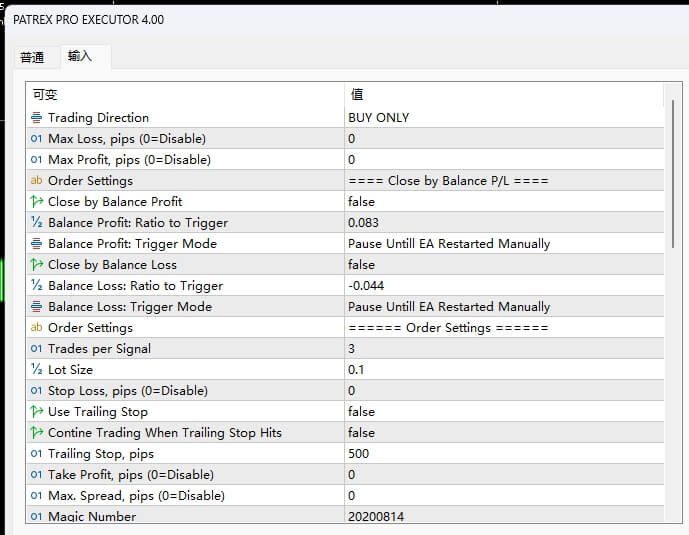Click the Magic Number integer icon
This screenshot has width=689, height=535.
(x=36, y=517)
